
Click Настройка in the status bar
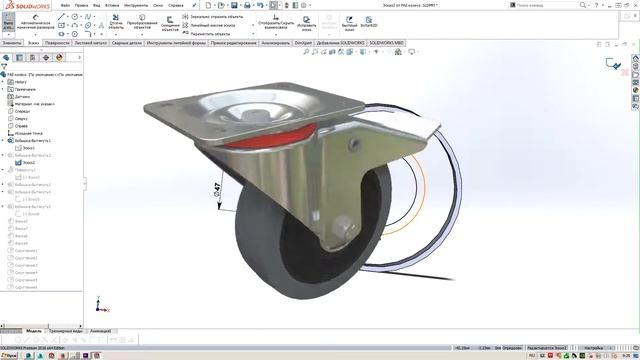coord(593,348)
